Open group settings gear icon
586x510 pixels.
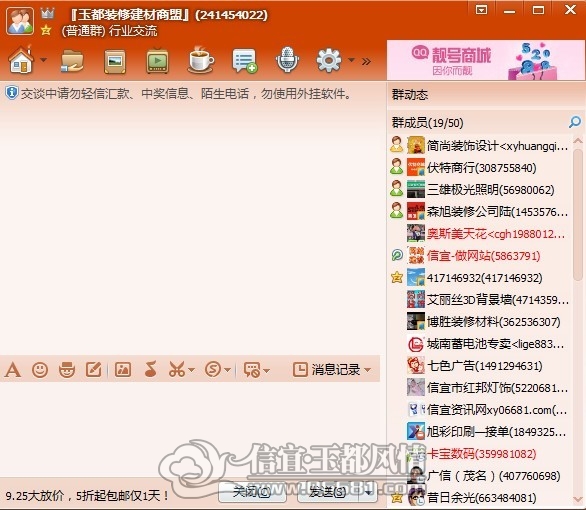tap(329, 60)
